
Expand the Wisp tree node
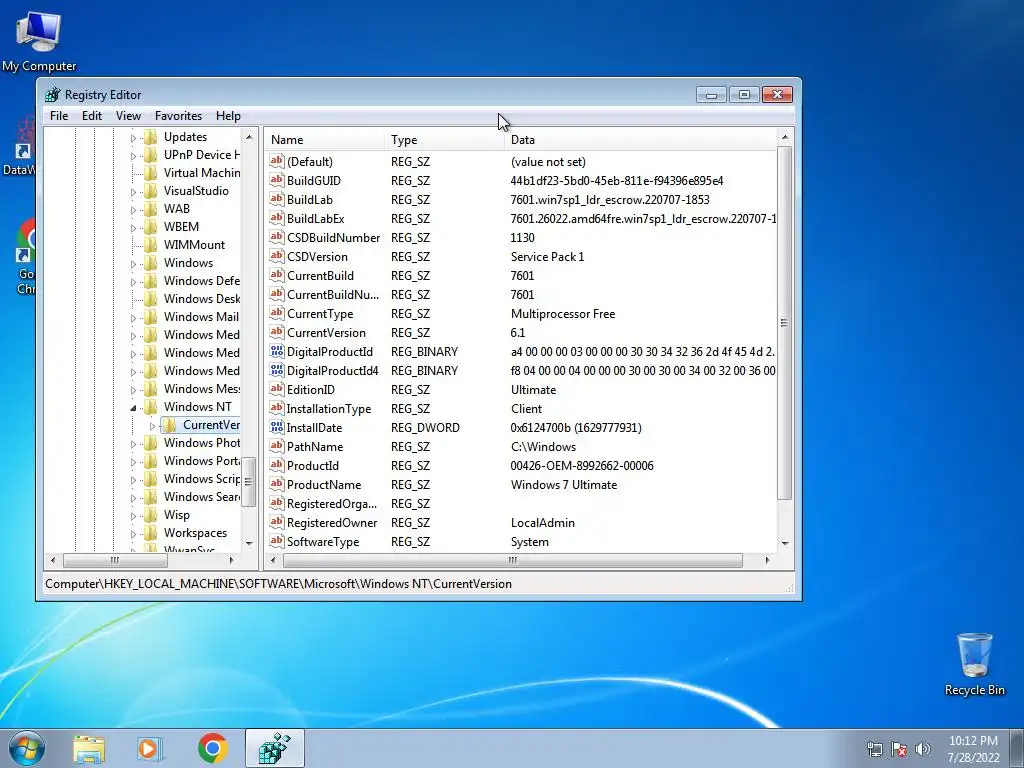pos(133,516)
